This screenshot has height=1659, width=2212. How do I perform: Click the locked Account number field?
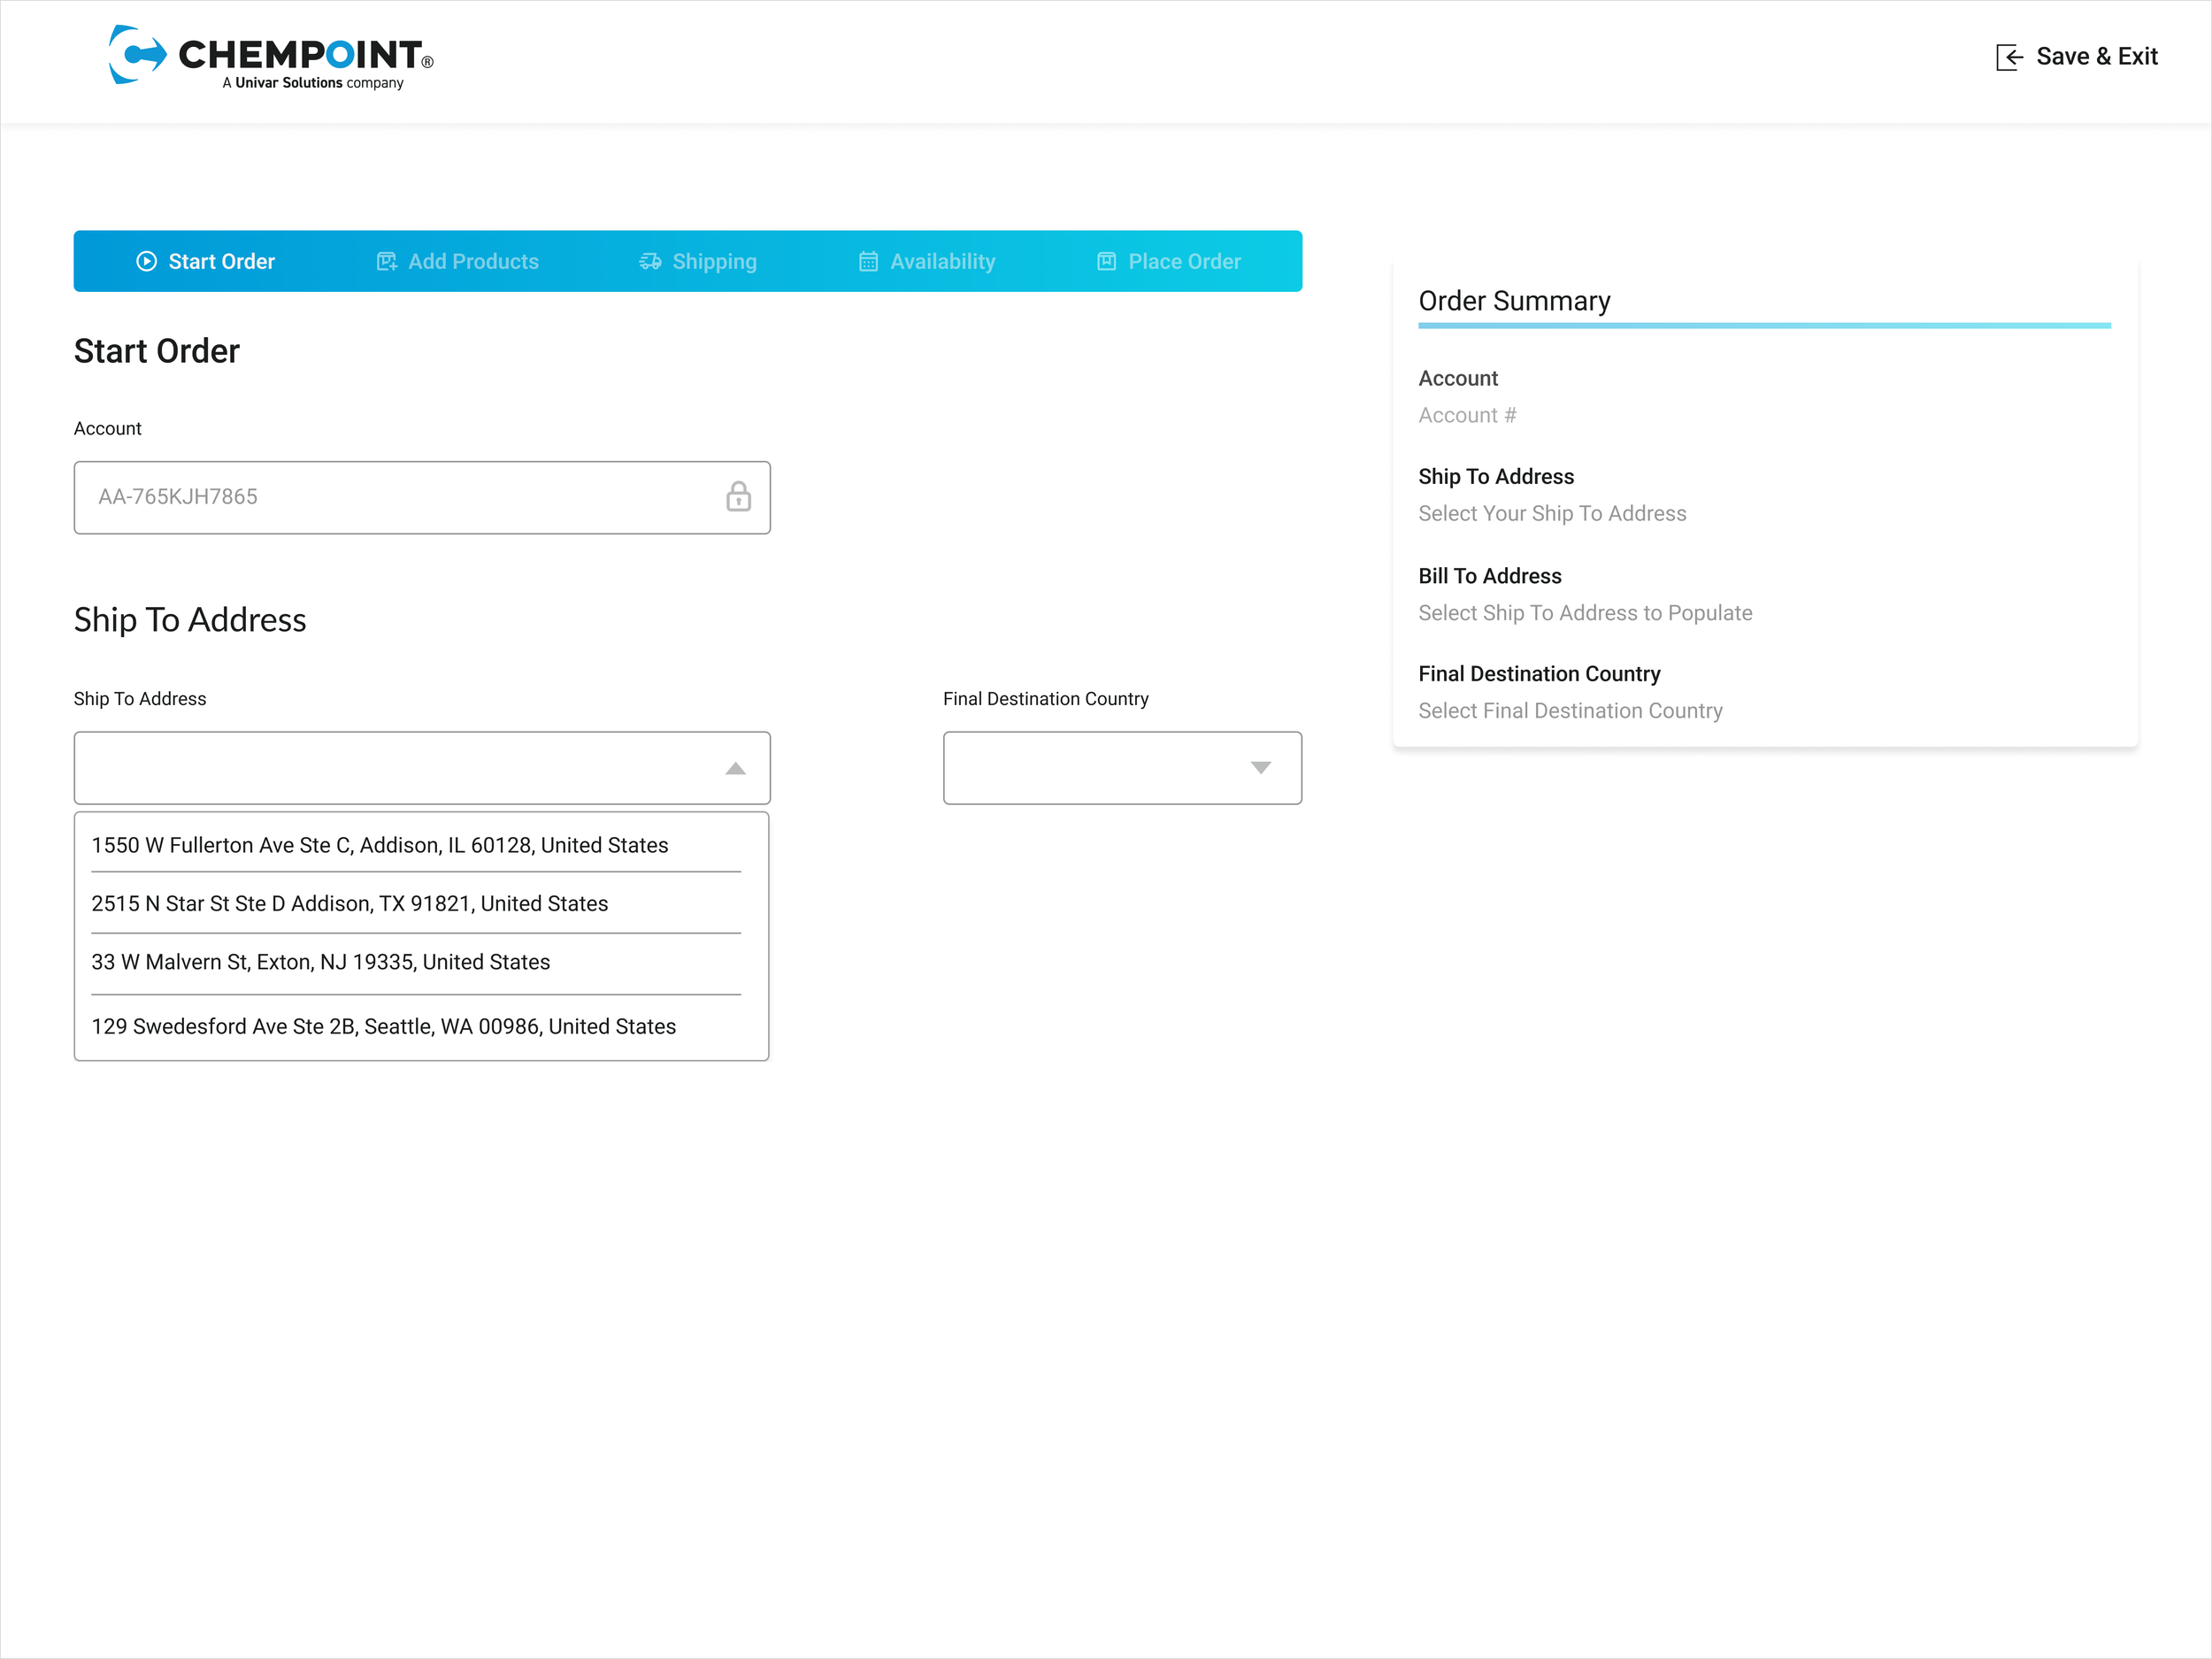[x=422, y=497]
